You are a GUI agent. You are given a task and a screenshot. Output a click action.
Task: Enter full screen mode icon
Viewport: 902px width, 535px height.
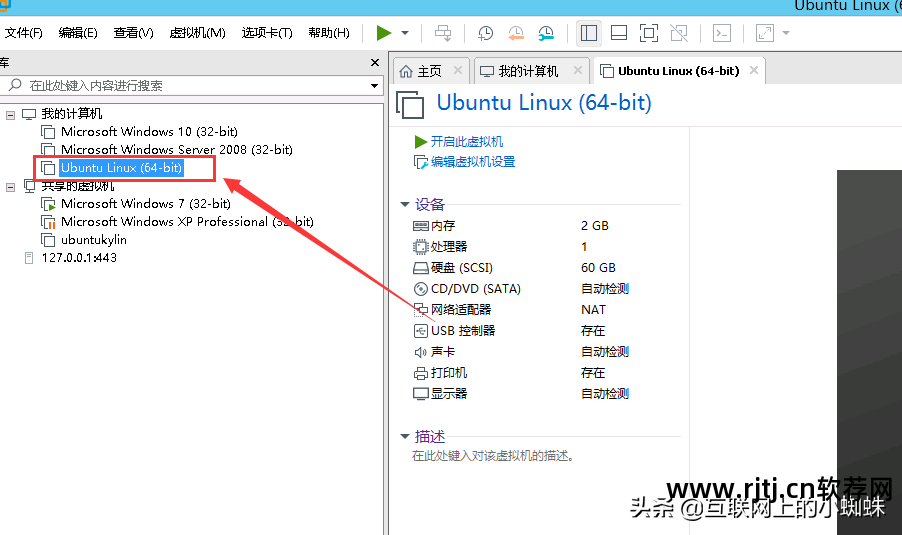coord(649,33)
